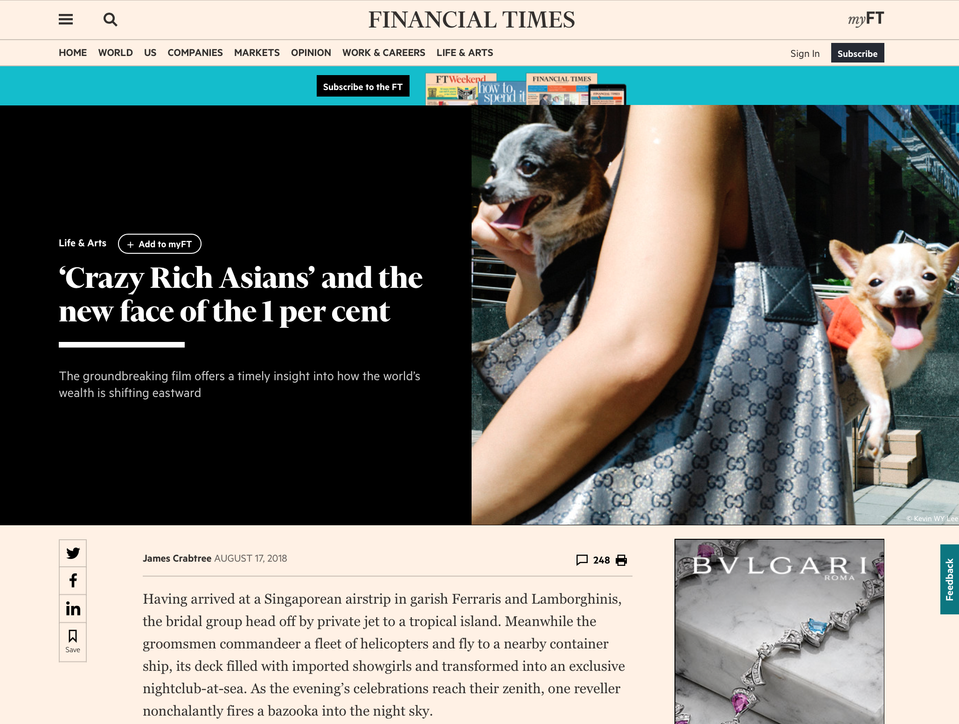
Task: Click the Bvlgari advertisement image
Action: [x=779, y=632]
